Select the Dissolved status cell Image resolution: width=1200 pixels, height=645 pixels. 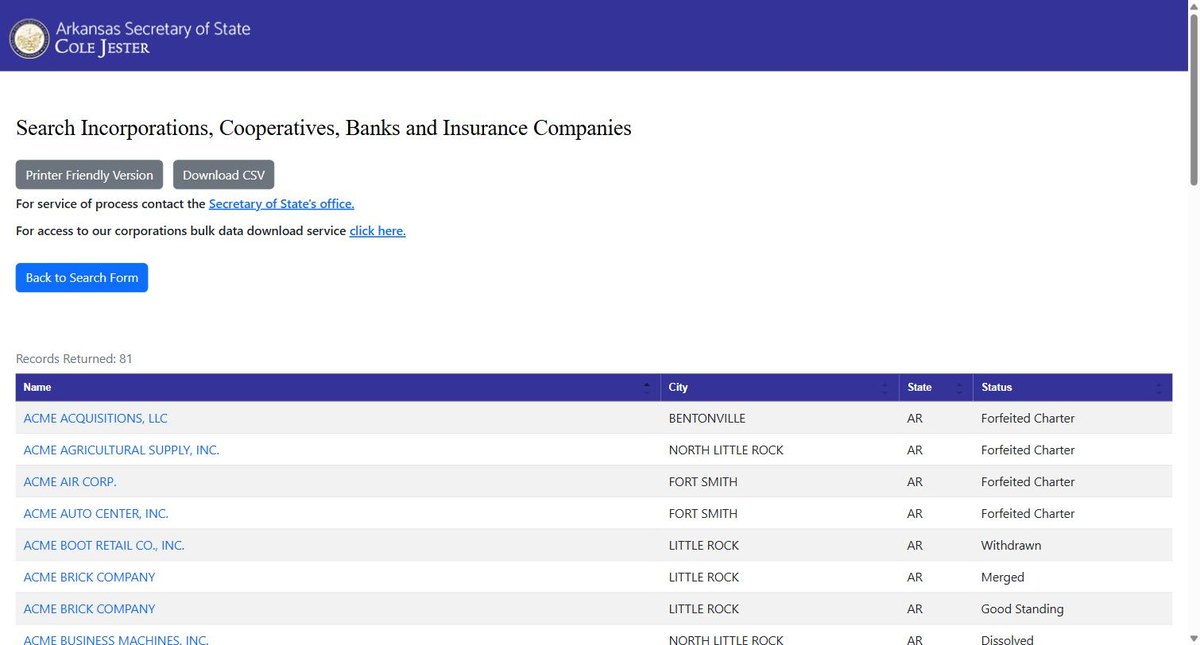pos(1073,636)
